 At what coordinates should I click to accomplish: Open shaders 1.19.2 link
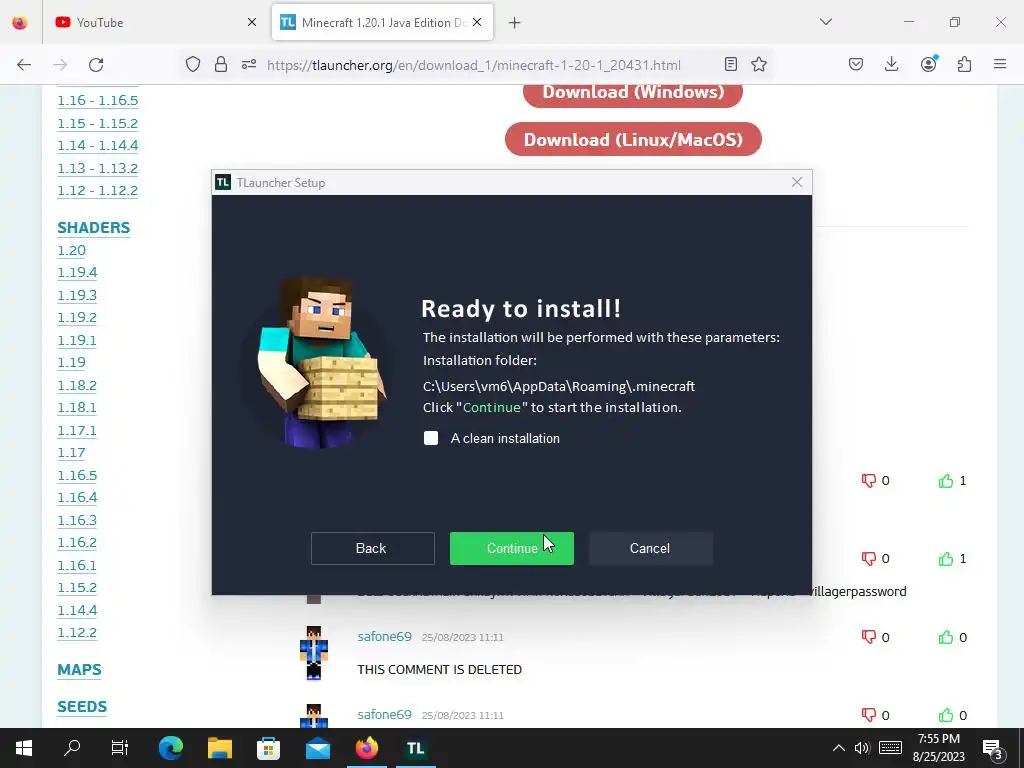pyautogui.click(x=77, y=317)
